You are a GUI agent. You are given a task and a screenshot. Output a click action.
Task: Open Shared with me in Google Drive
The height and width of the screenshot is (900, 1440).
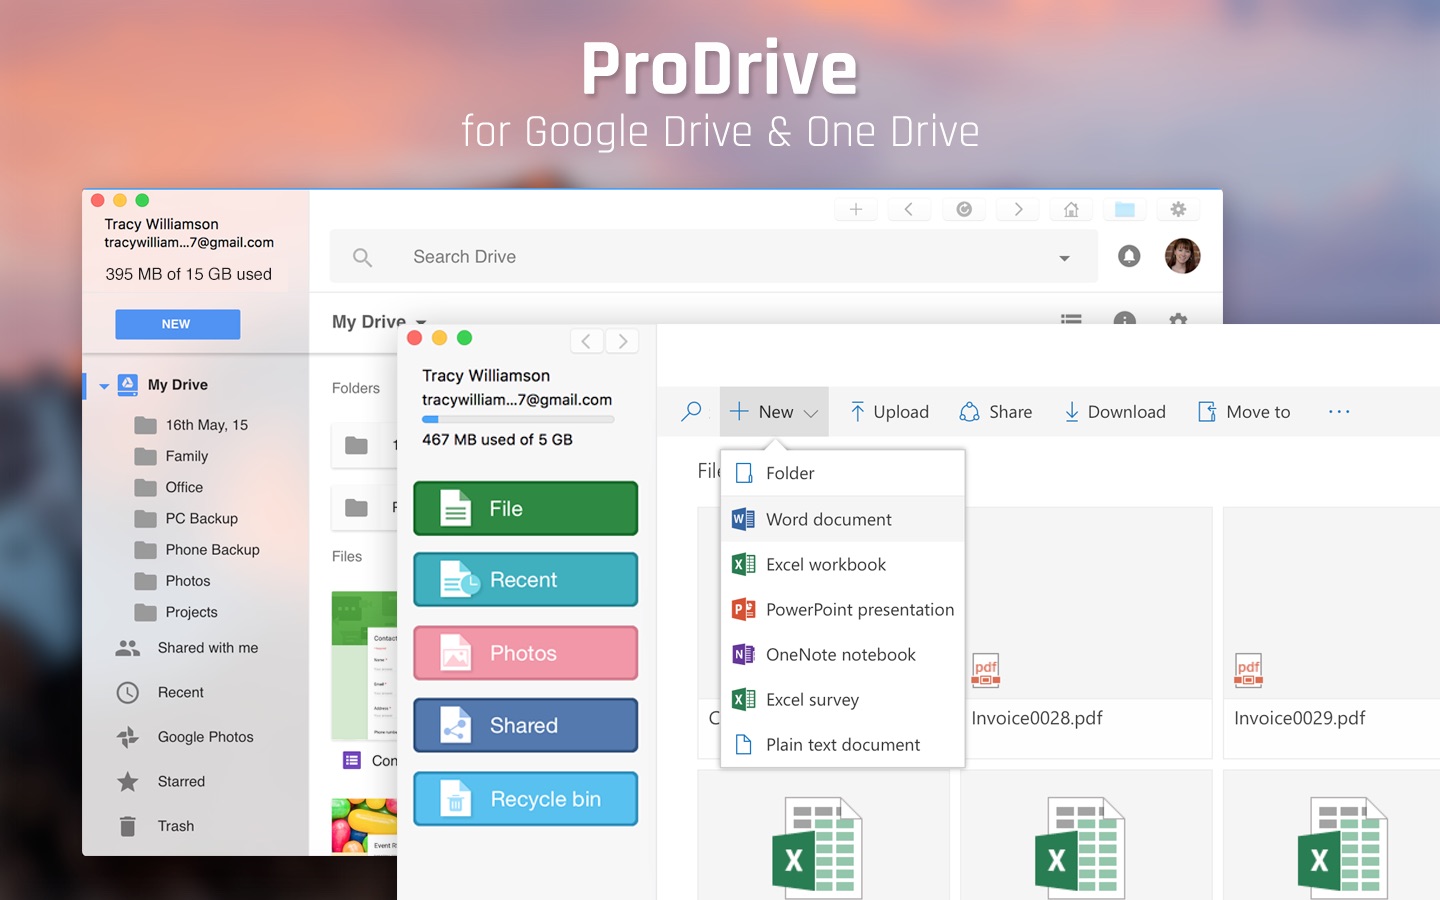click(x=187, y=648)
